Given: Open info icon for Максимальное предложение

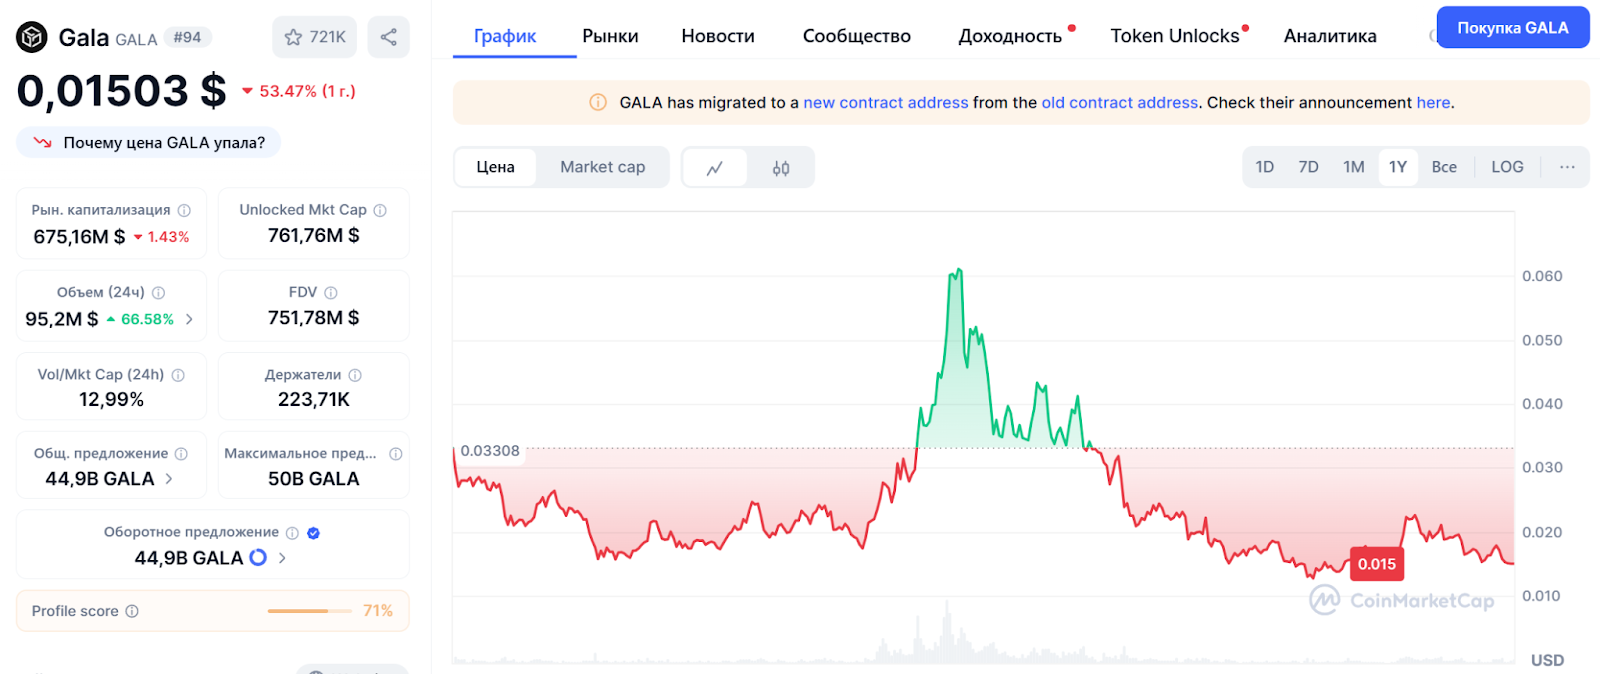Looking at the screenshot, I should (x=396, y=453).
